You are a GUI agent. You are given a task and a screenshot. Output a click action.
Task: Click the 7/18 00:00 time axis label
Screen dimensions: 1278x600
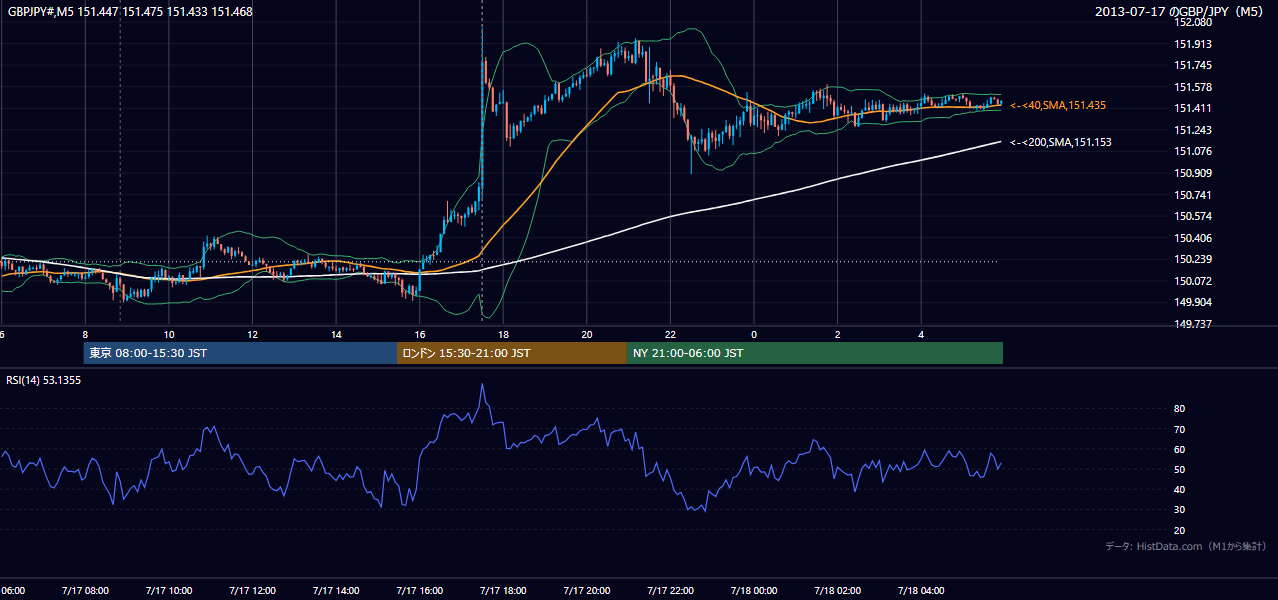754,590
